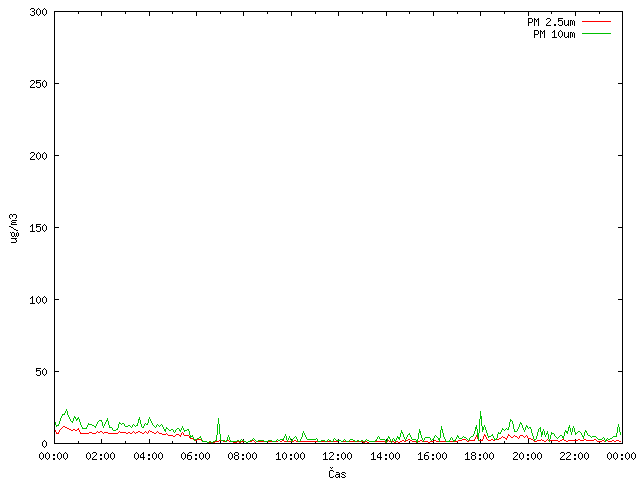
Task: Click the 14:00 time label
Action: 385,456
